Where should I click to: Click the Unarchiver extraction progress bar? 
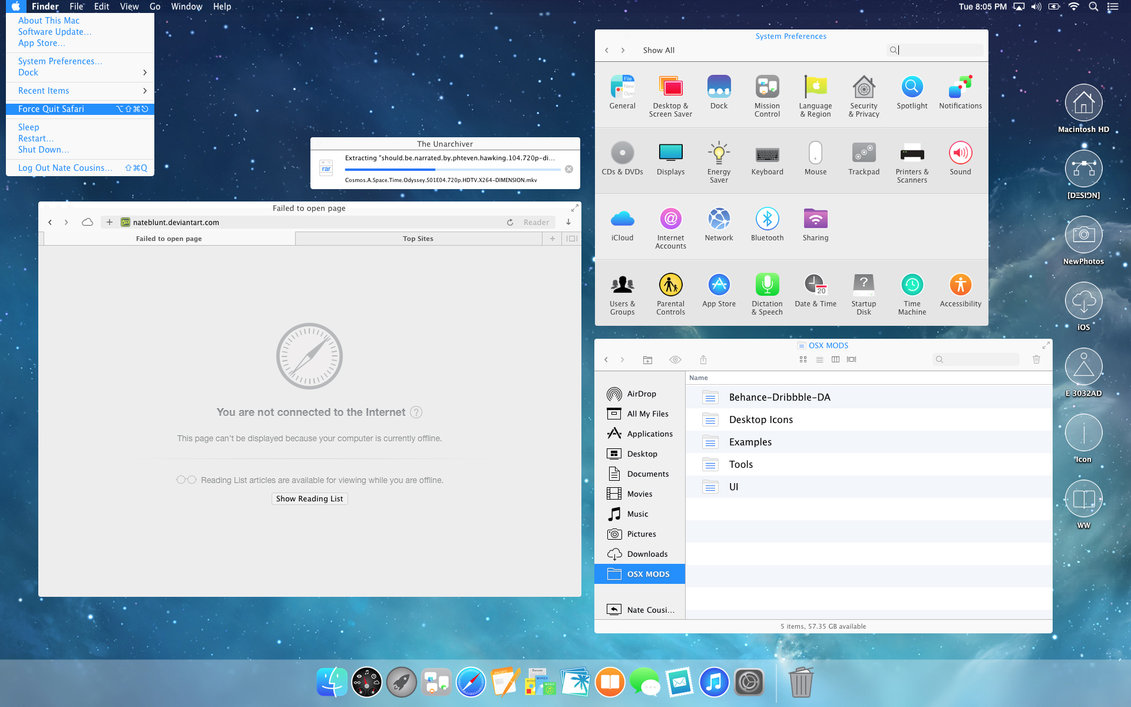click(x=452, y=170)
